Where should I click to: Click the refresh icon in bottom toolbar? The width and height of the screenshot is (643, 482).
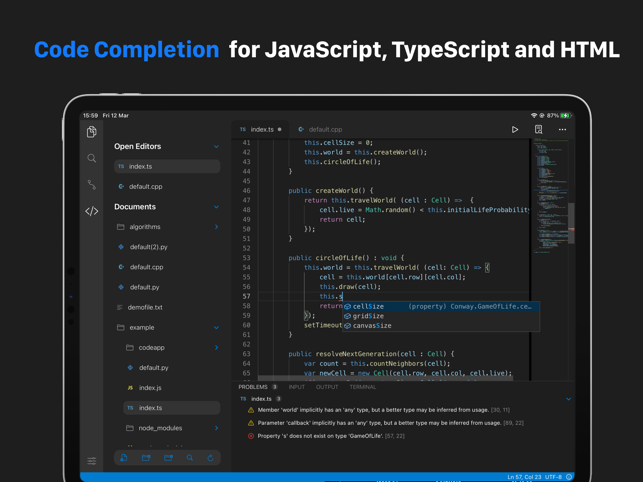[211, 458]
